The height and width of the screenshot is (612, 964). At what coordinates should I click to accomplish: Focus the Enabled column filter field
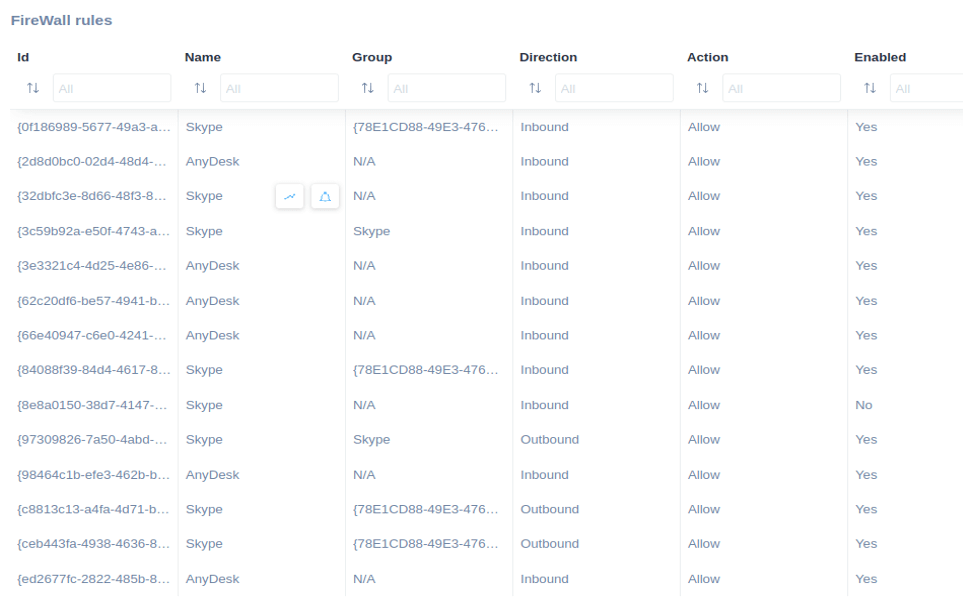927,88
